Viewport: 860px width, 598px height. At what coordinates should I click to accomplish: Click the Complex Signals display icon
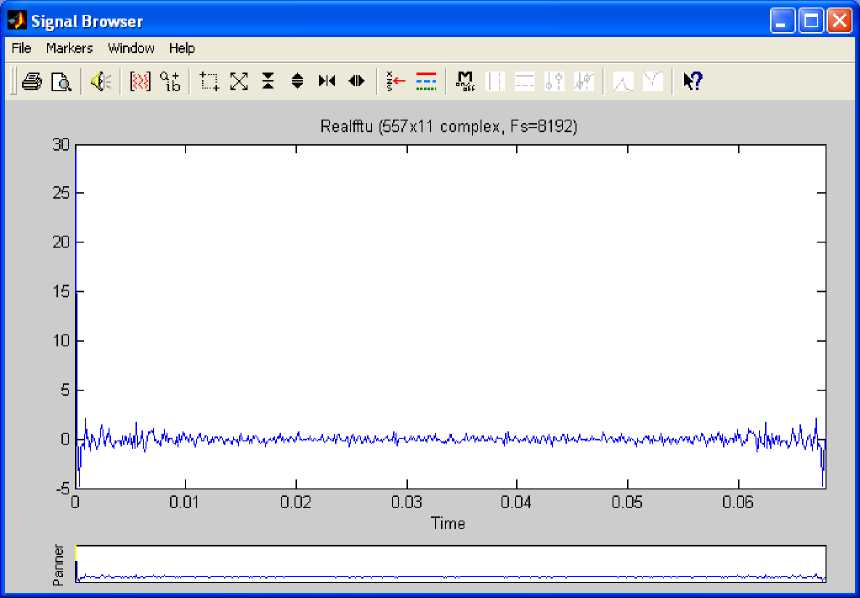click(x=170, y=82)
